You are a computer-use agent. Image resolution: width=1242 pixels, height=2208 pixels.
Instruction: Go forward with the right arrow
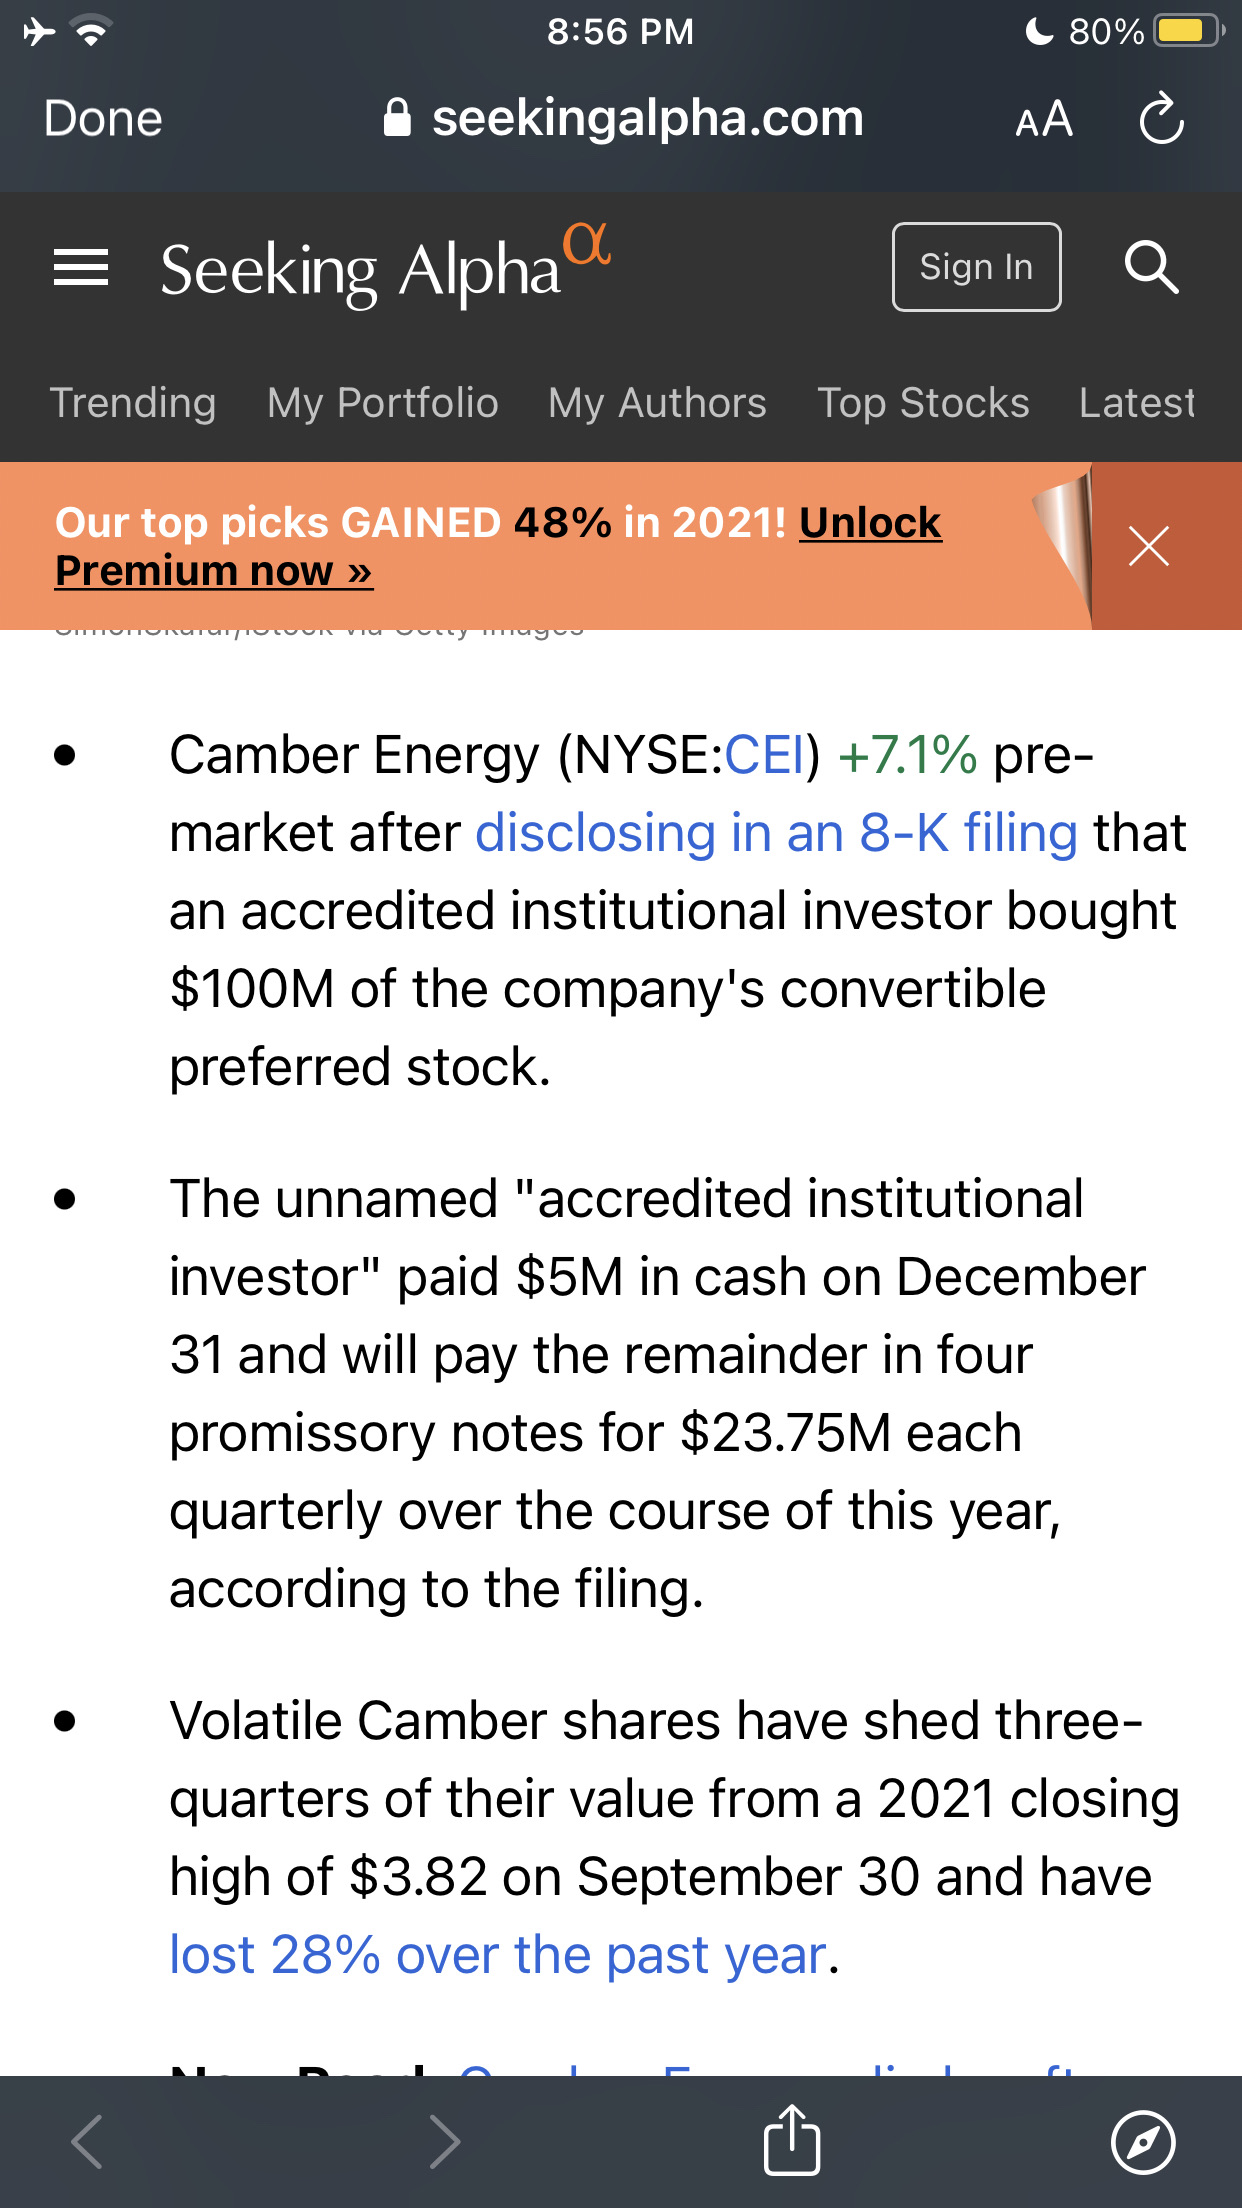pyautogui.click(x=443, y=2142)
